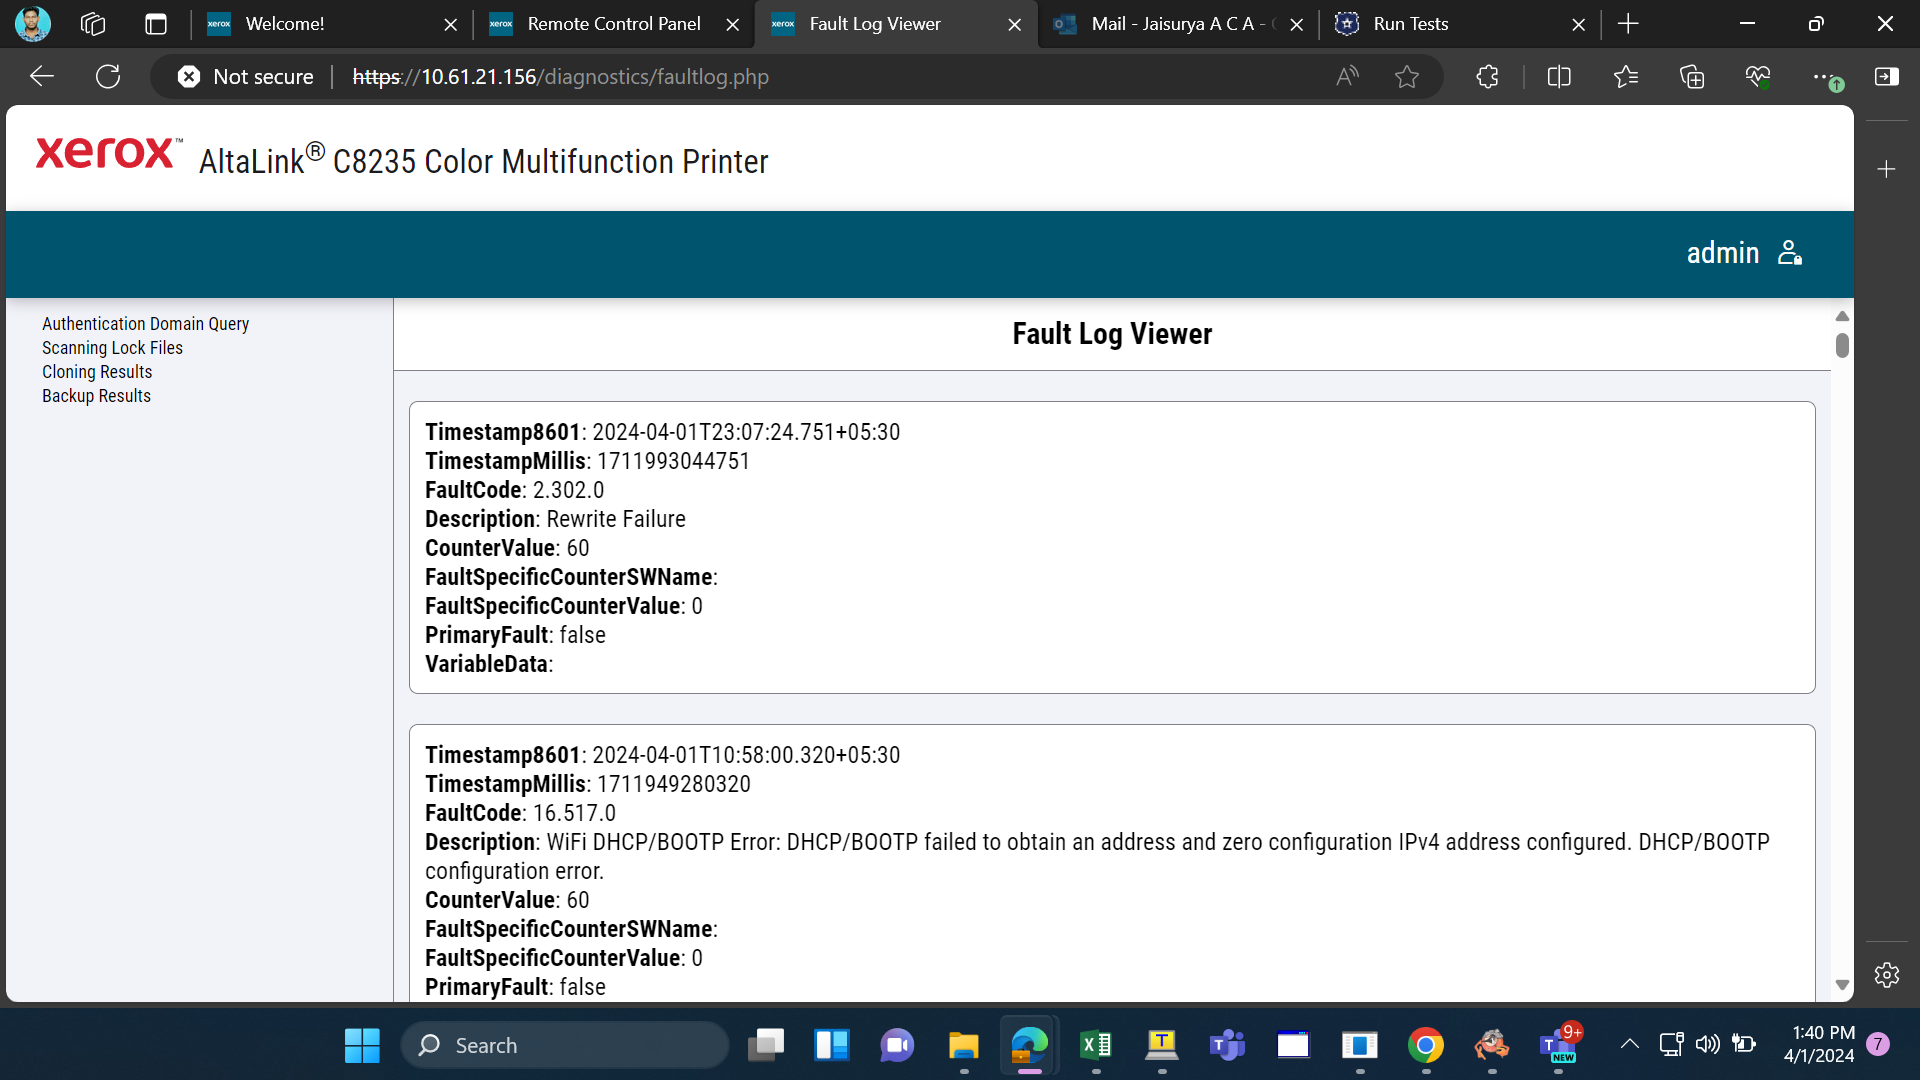Viewport: 1920px width, 1080px height.
Task: Click the Backup Results link
Action: (x=96, y=396)
